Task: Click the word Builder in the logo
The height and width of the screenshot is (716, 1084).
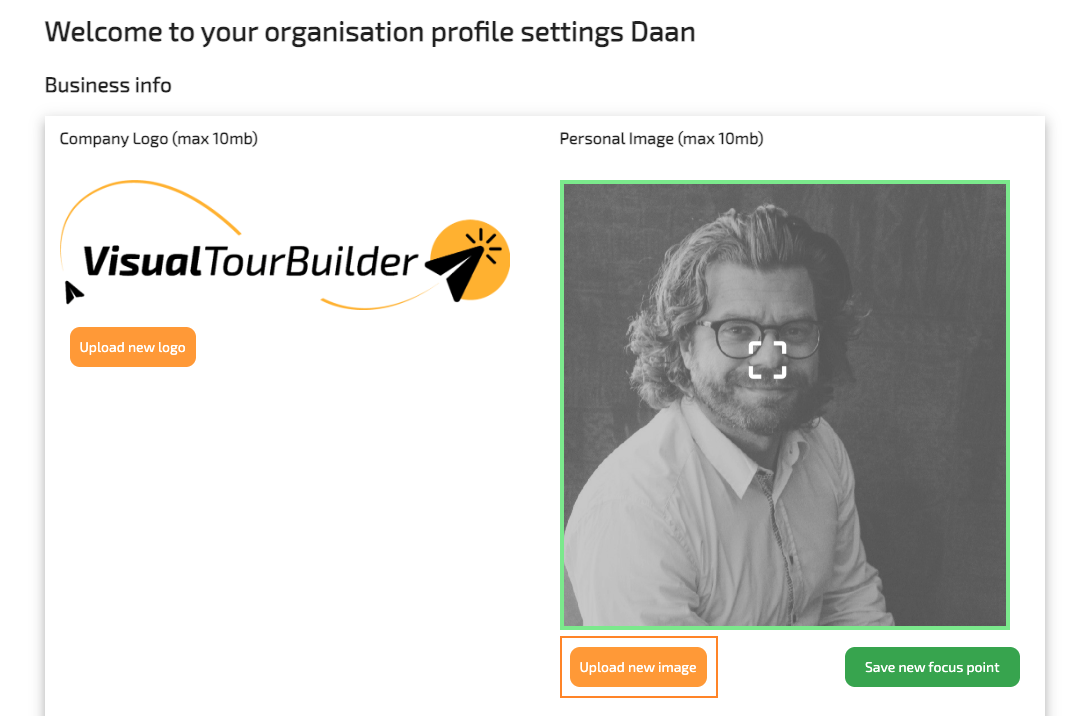Action: [352, 262]
